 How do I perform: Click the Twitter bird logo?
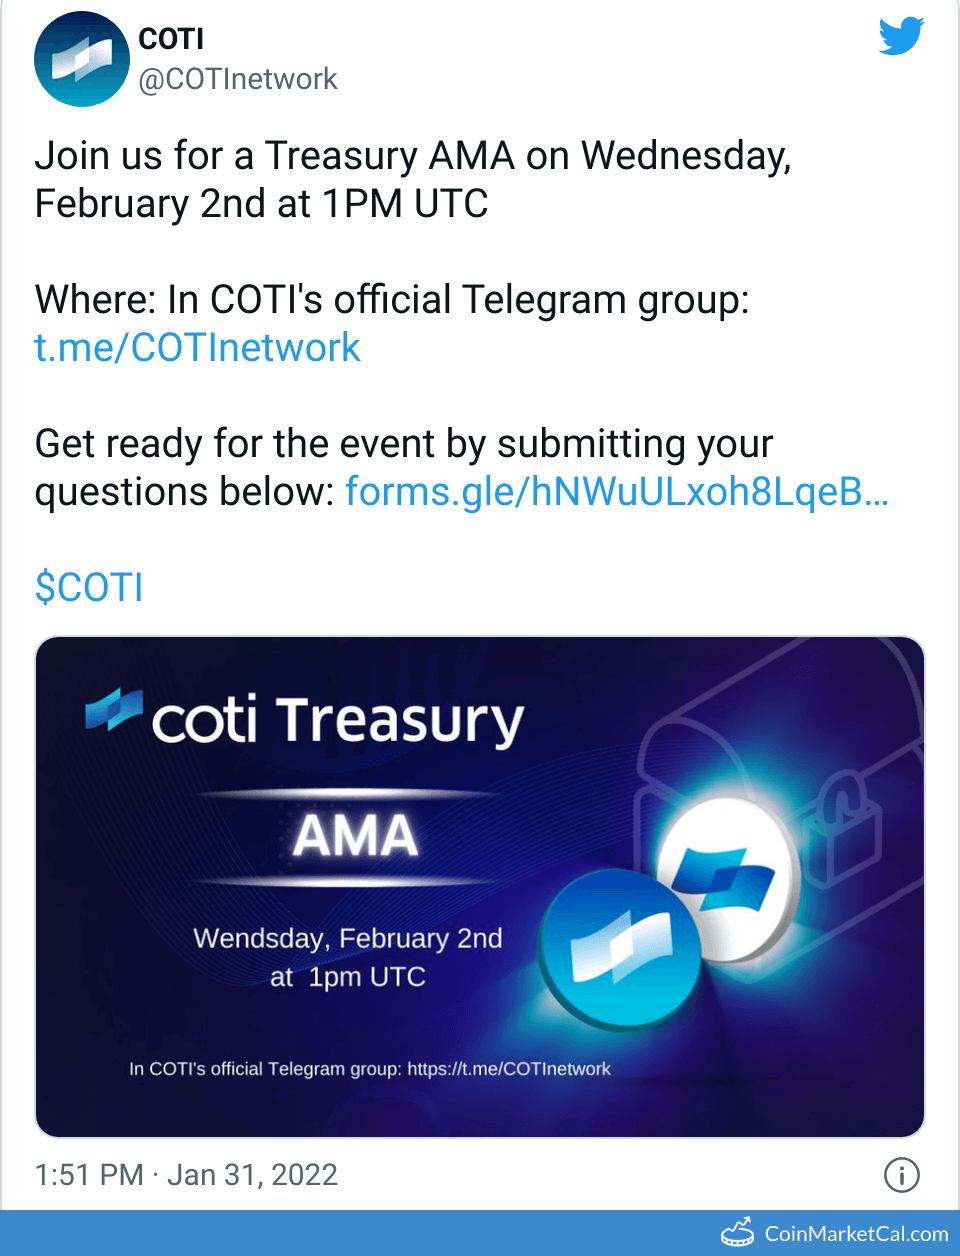[901, 36]
